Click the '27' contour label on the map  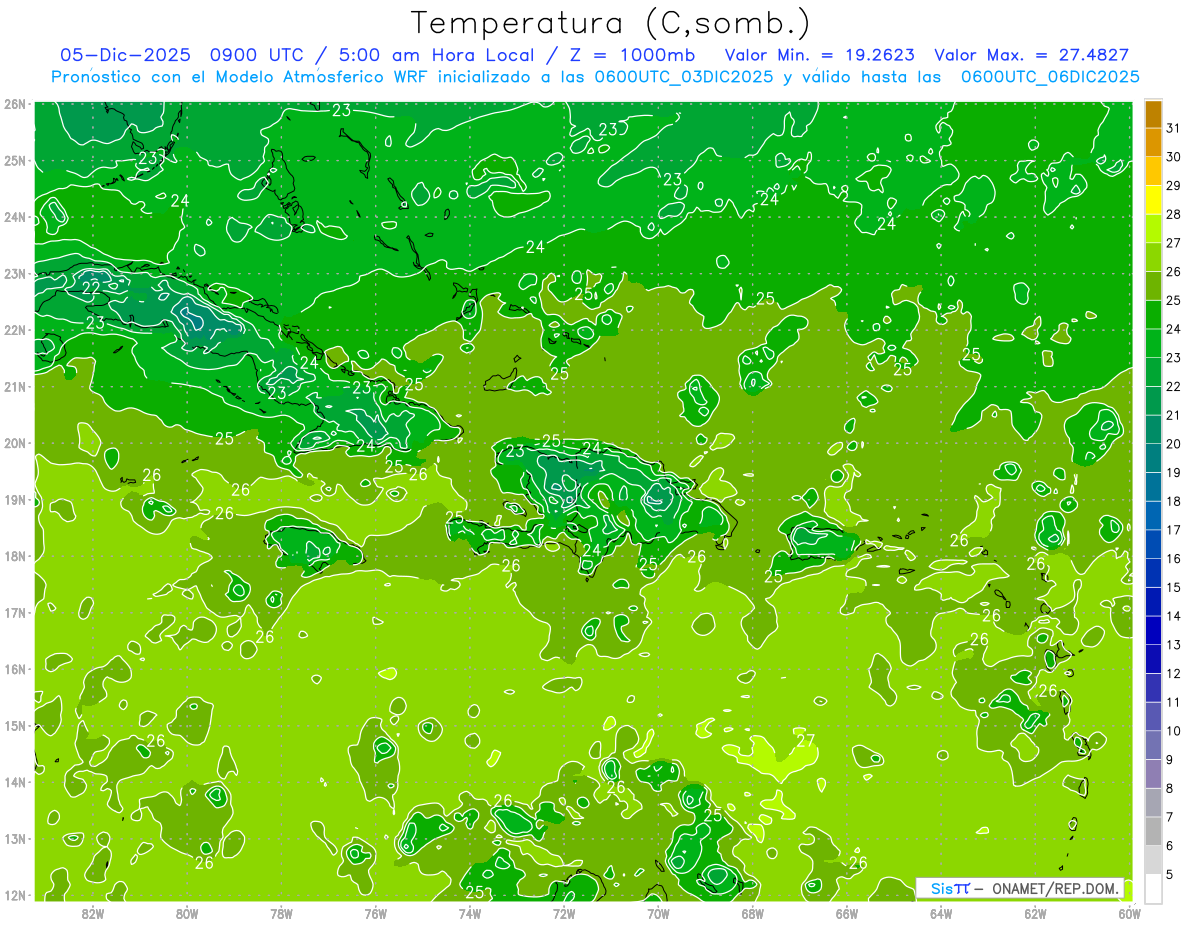(x=806, y=741)
